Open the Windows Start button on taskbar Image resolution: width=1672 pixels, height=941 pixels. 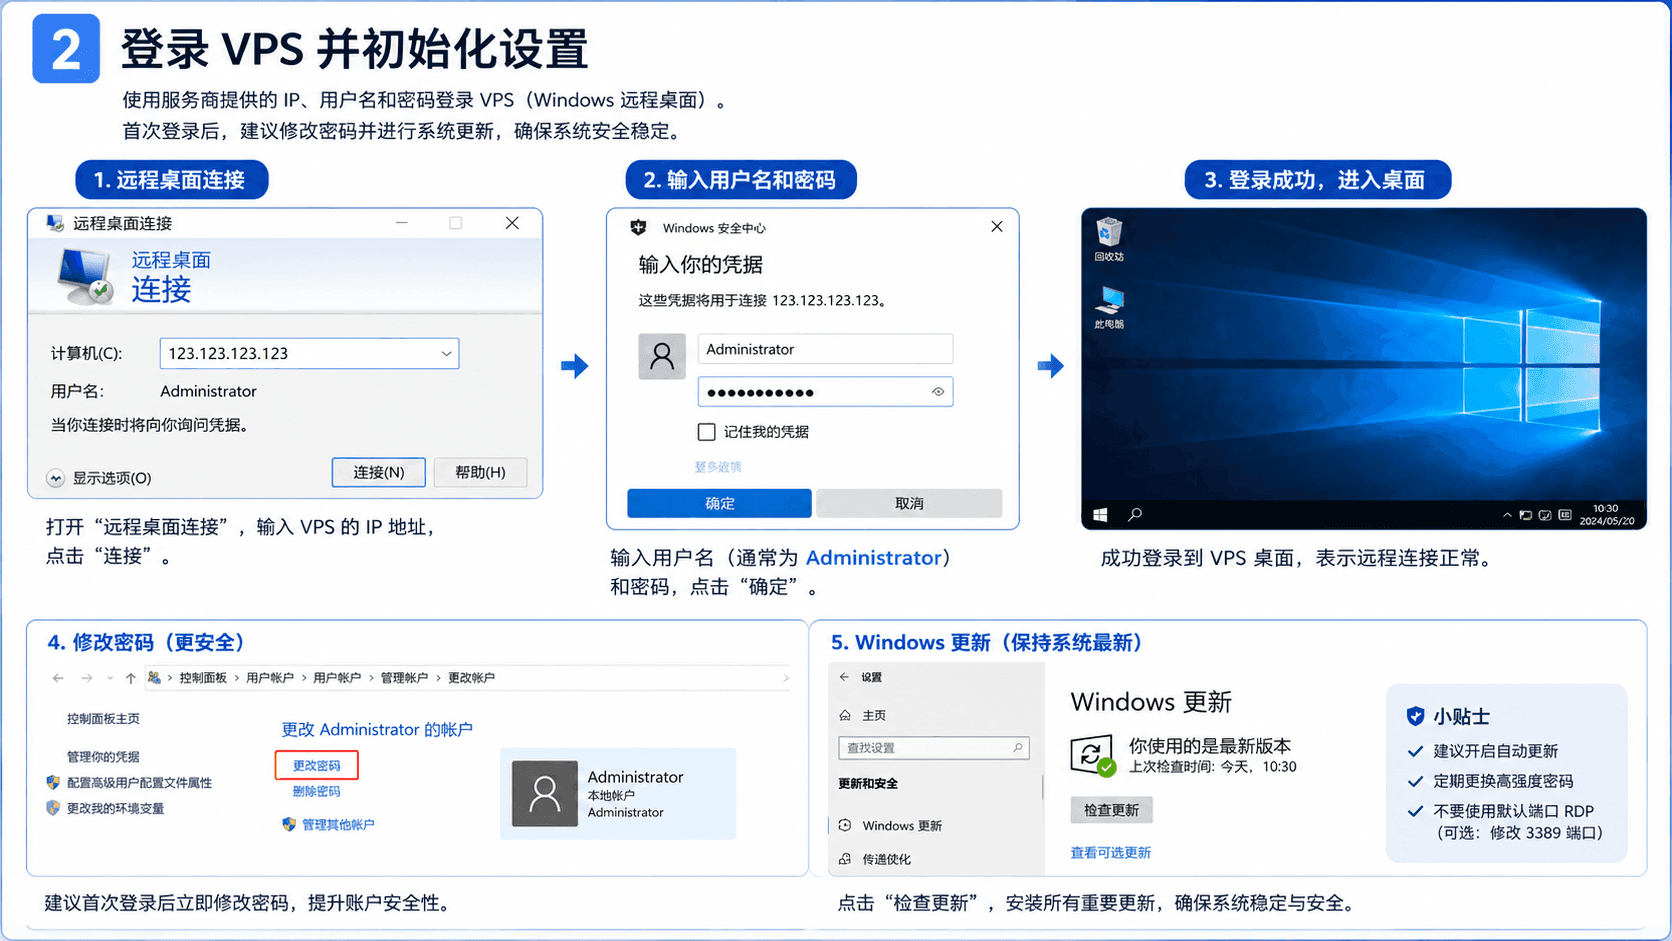[x=1100, y=514]
